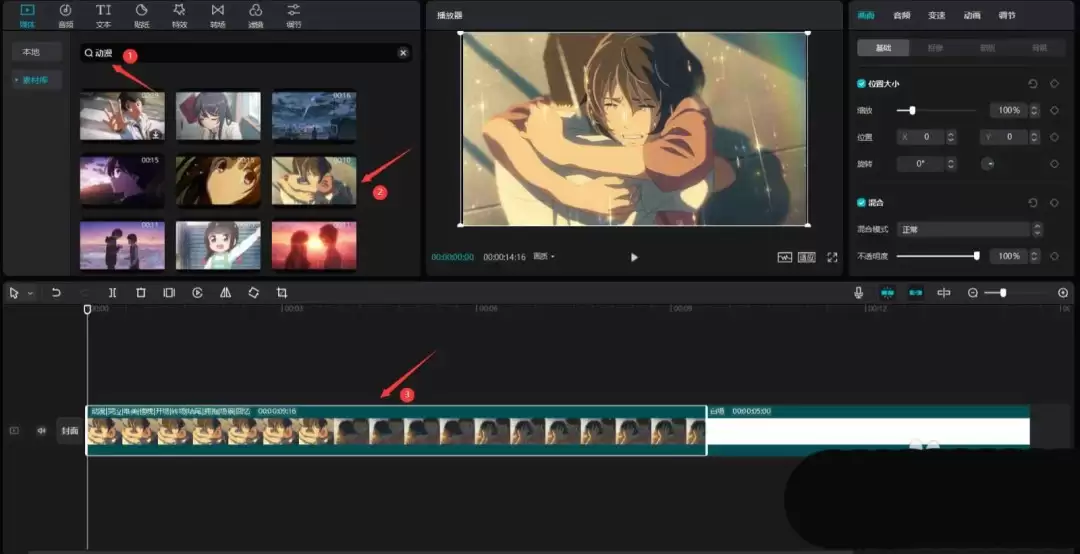Image resolution: width=1080 pixels, height=554 pixels.
Task: Select the pointer selection tool in timeline
Action: point(14,293)
